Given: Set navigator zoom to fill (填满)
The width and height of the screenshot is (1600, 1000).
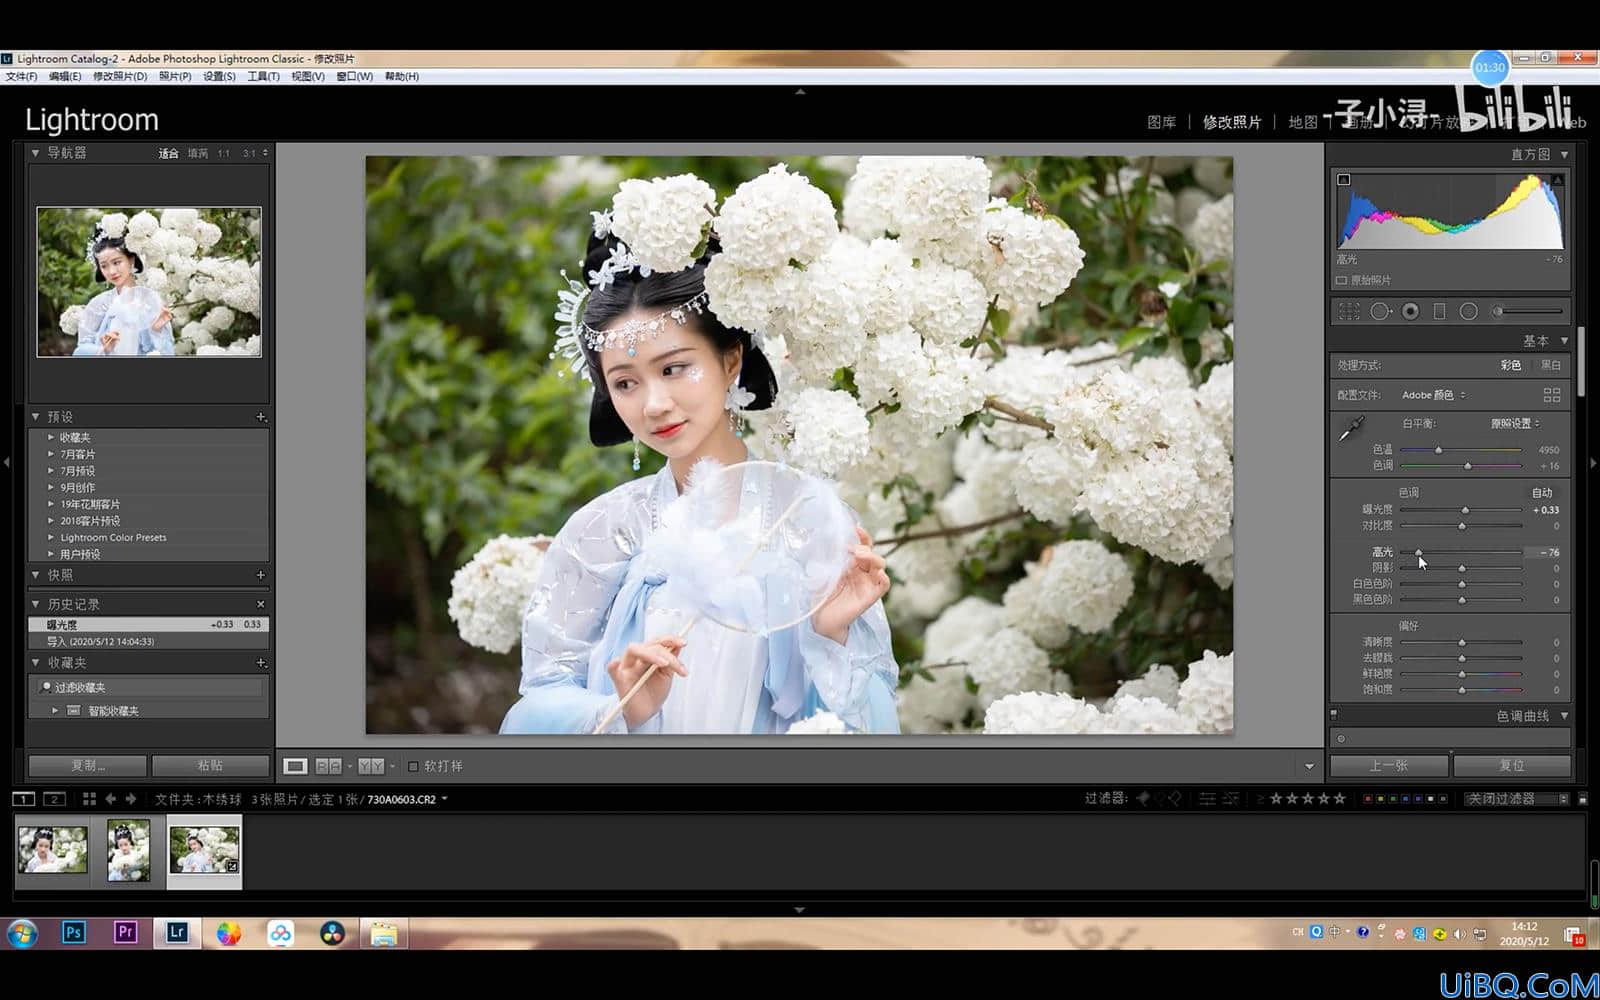Looking at the screenshot, I should pyautogui.click(x=198, y=153).
